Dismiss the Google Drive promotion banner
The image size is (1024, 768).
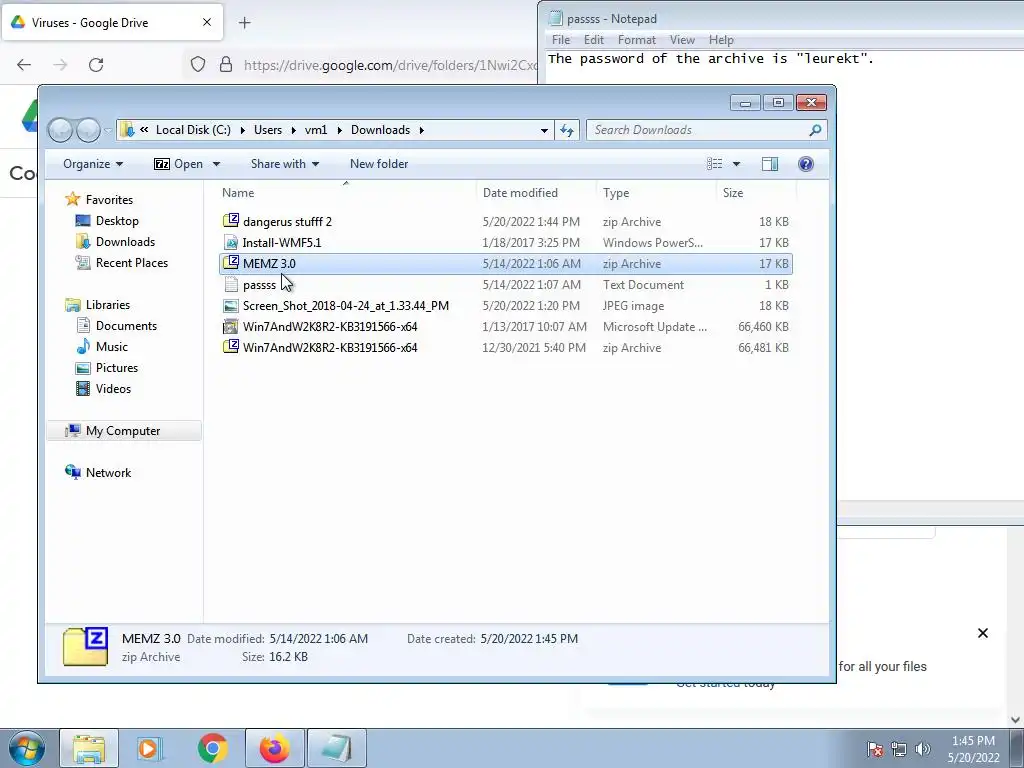tap(982, 633)
